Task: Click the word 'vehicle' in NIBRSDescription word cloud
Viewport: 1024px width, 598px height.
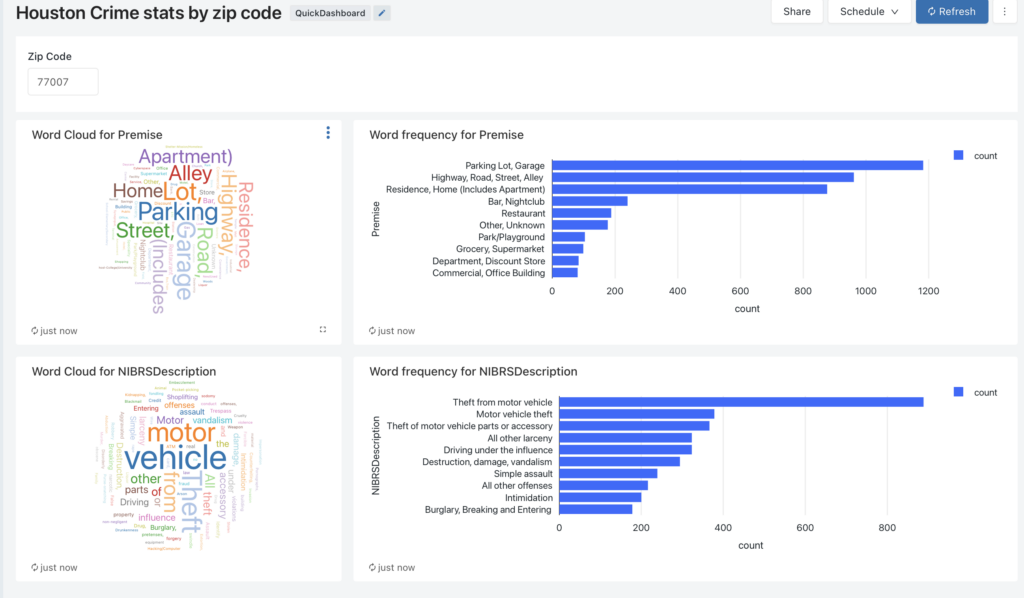Action: coord(175,458)
